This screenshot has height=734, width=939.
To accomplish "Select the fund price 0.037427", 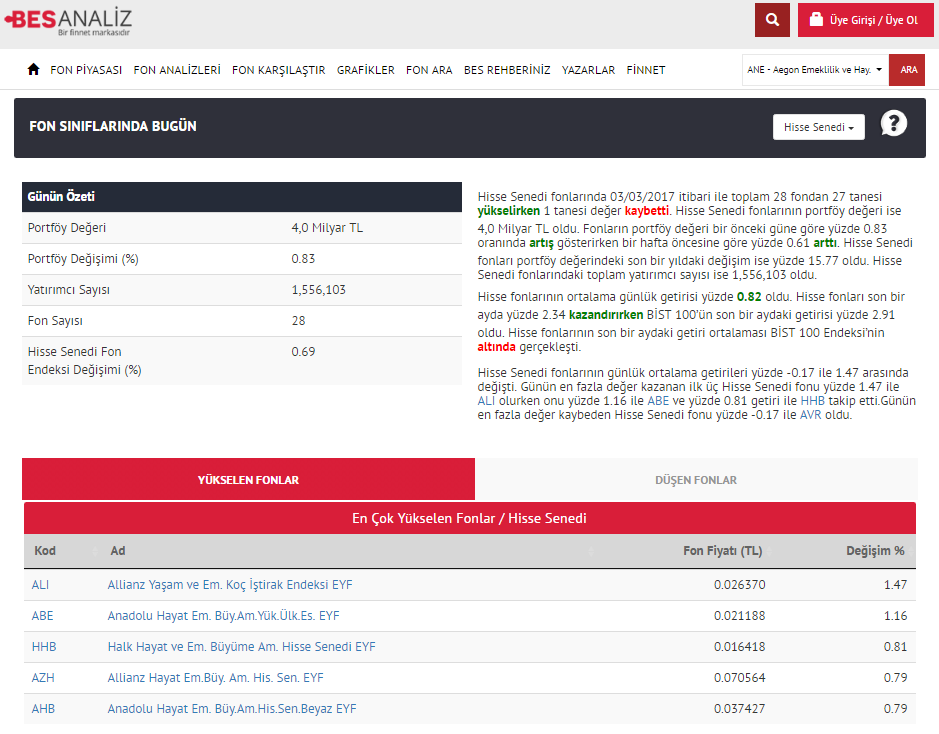I will click(x=740, y=709).
